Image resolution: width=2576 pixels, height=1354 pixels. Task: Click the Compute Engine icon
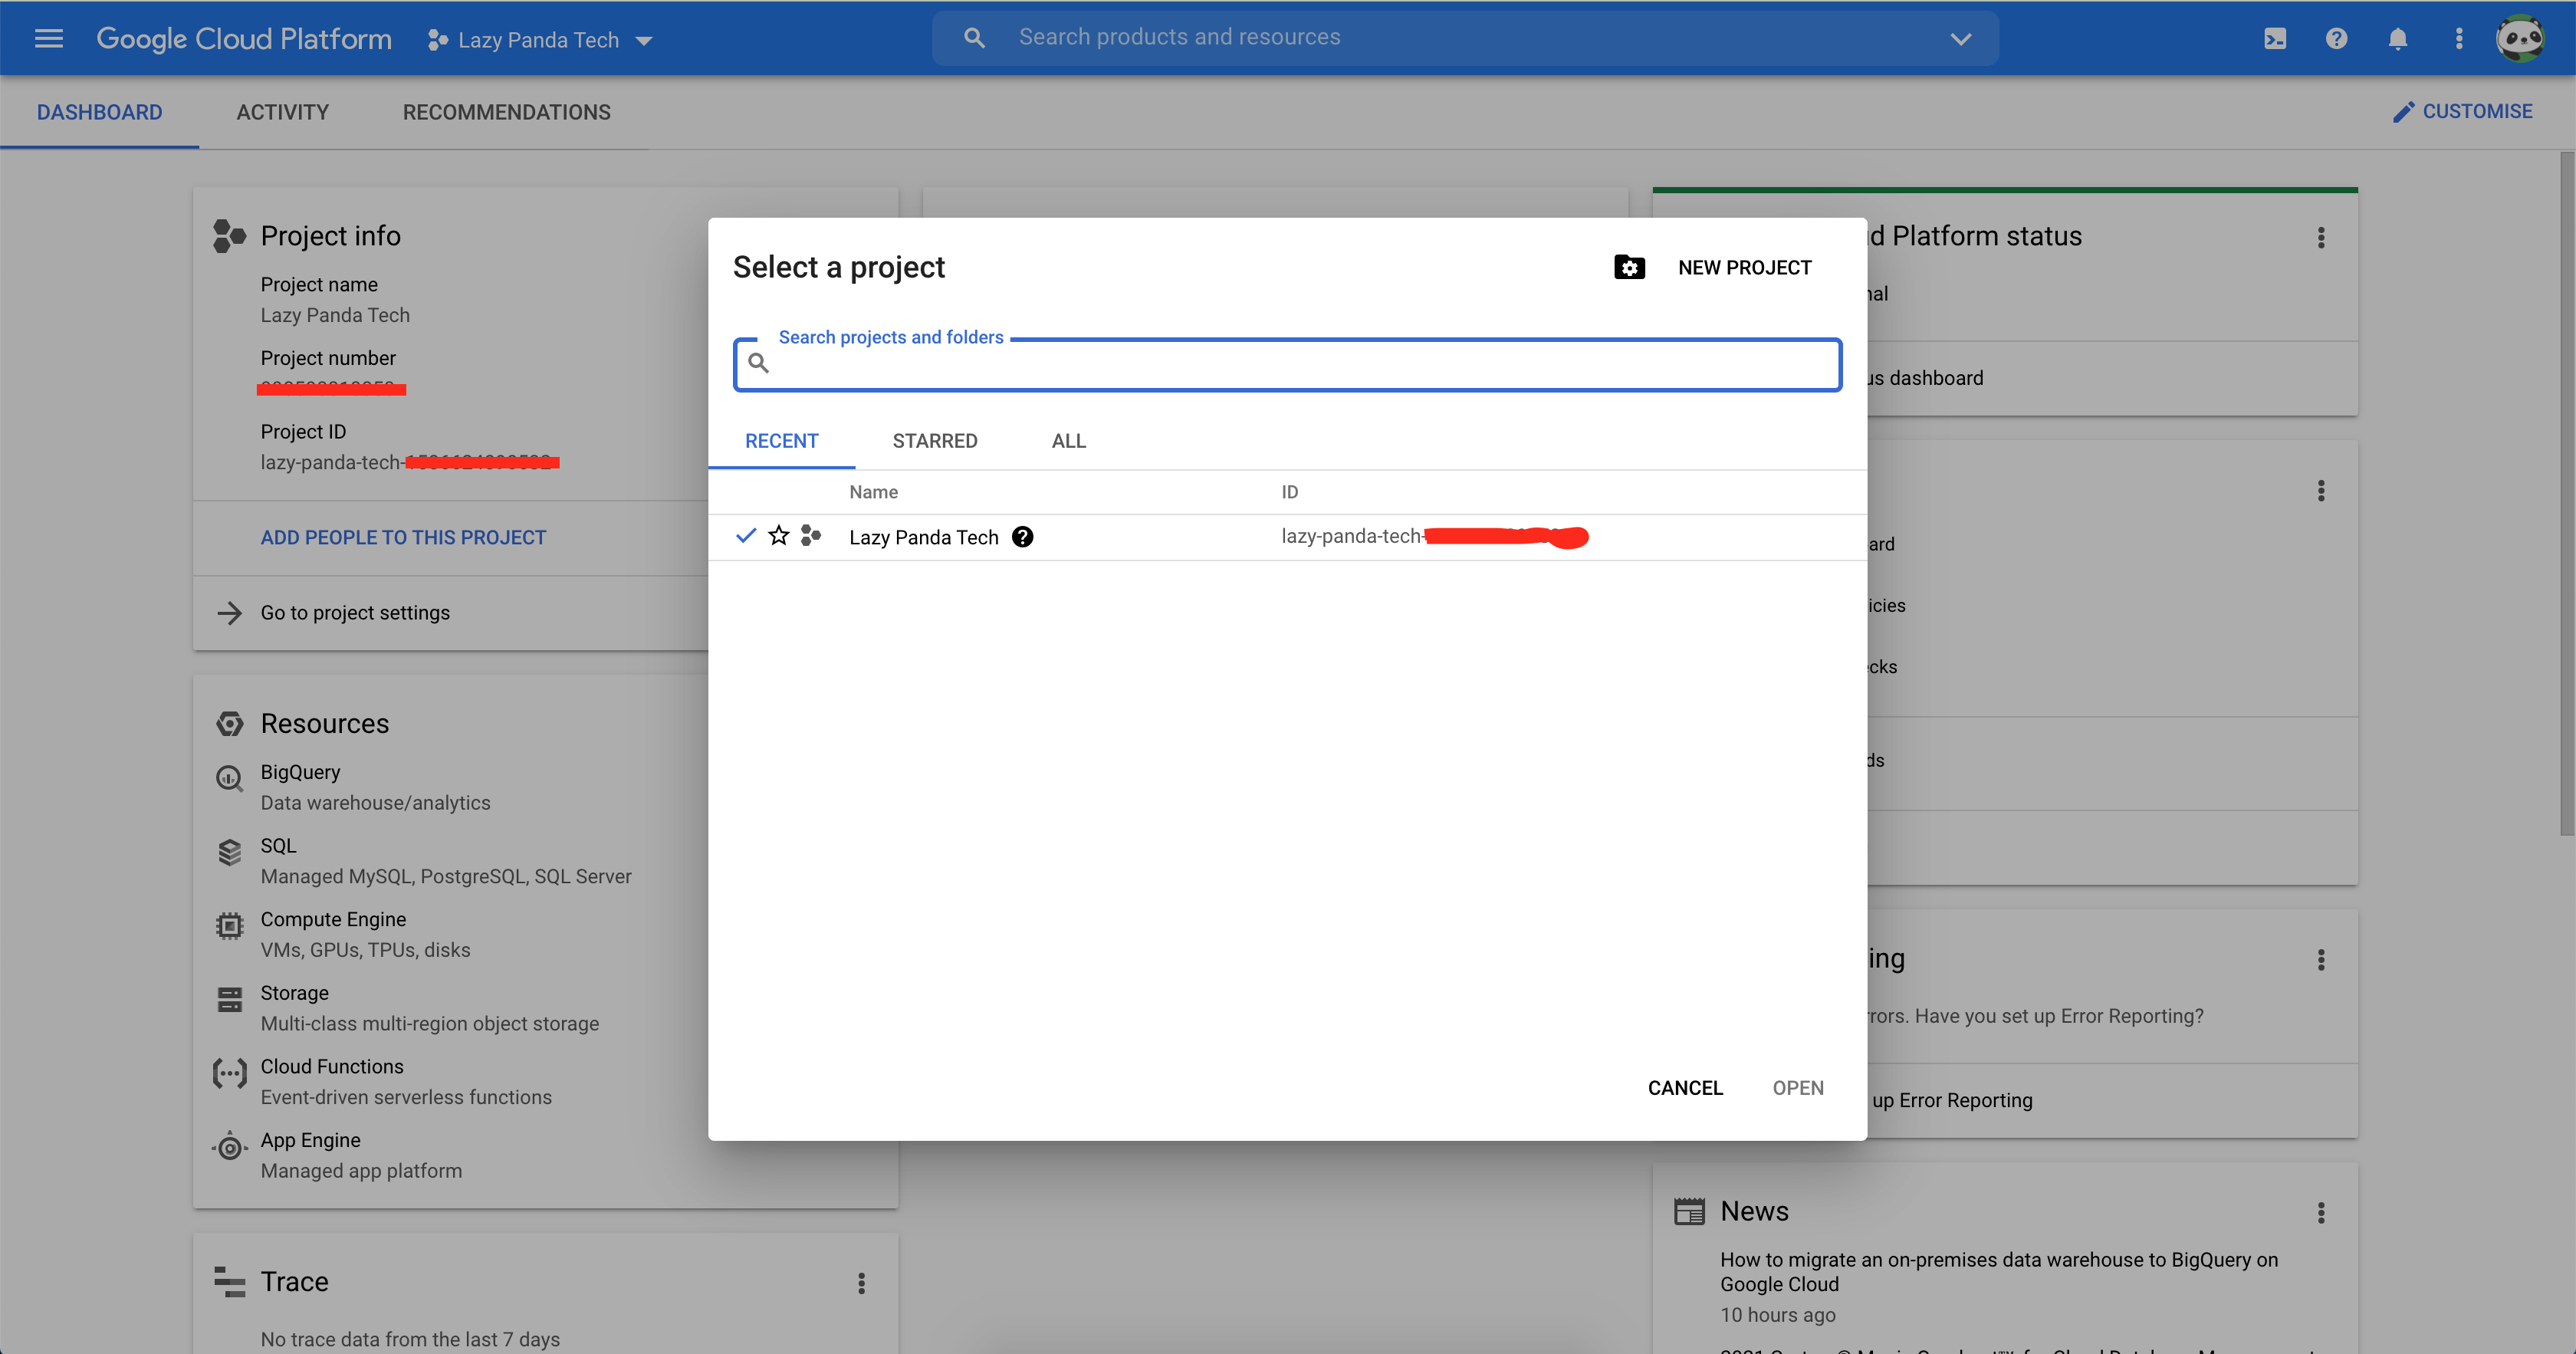[230, 926]
